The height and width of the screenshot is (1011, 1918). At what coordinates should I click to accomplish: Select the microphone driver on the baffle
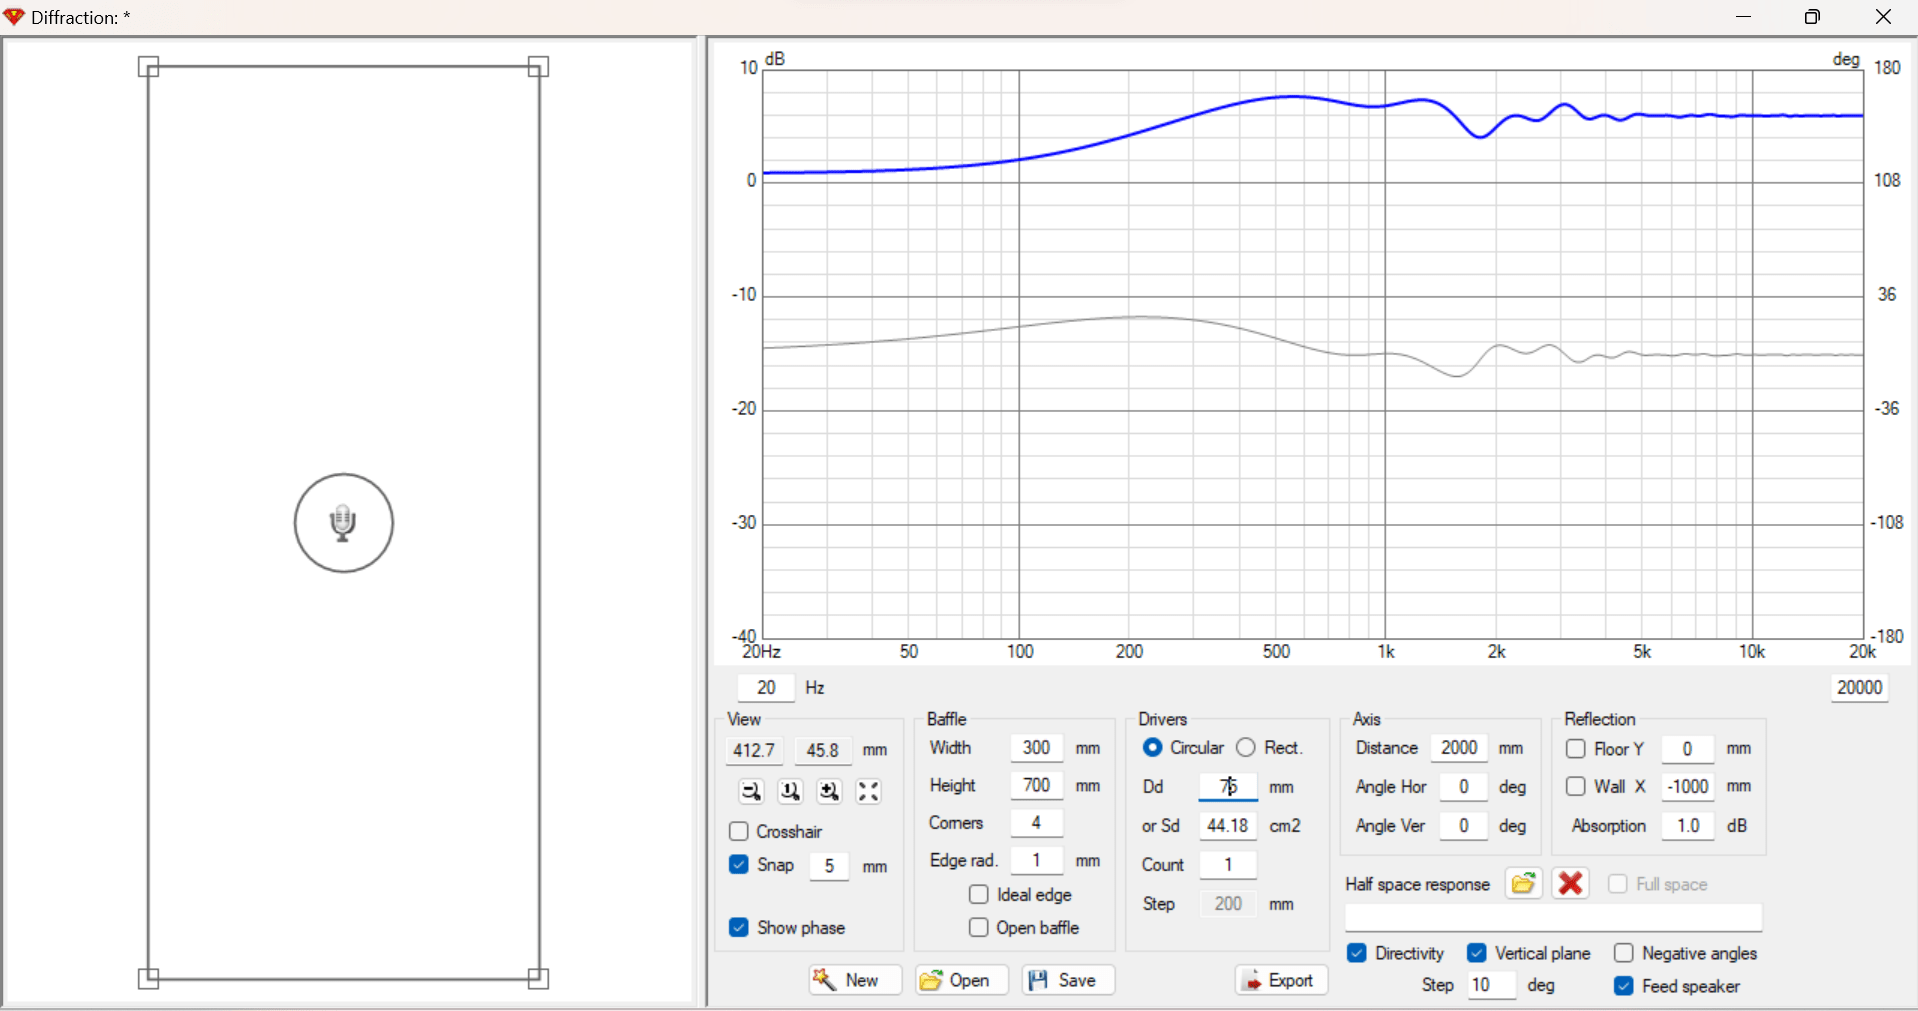point(343,523)
